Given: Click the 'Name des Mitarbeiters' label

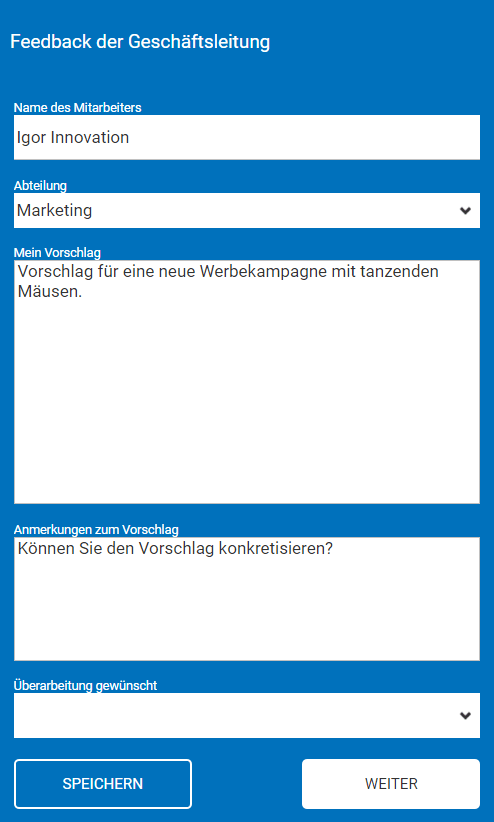Looking at the screenshot, I should click(78, 107).
